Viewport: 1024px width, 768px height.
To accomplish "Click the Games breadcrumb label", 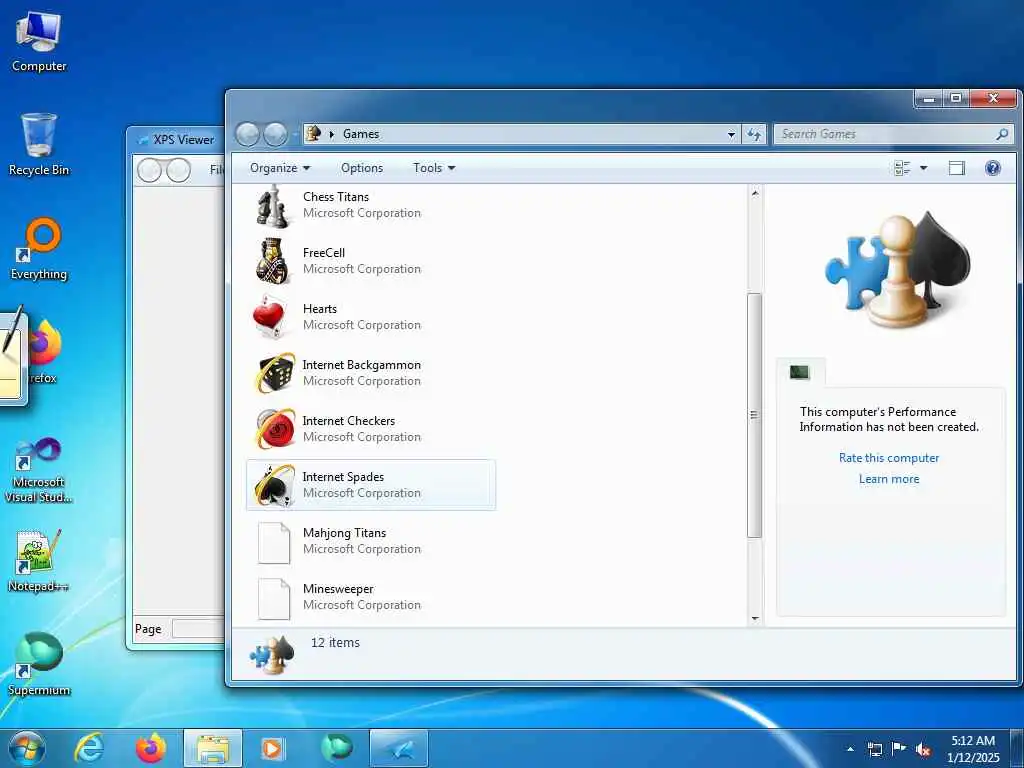I will click(x=361, y=134).
